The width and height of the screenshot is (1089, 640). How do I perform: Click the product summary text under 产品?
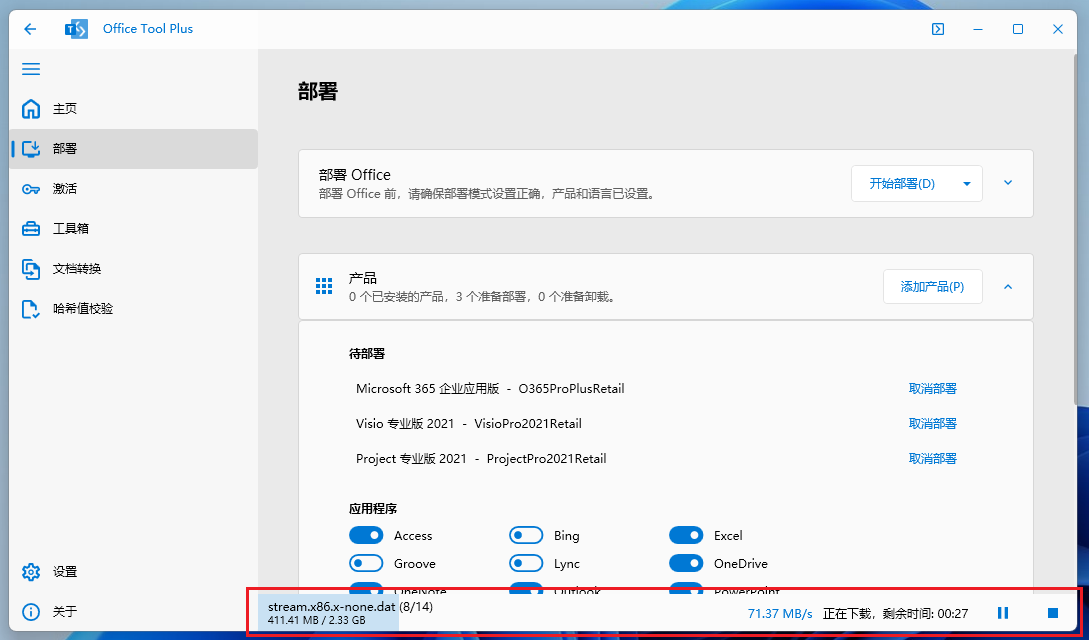[483, 297]
